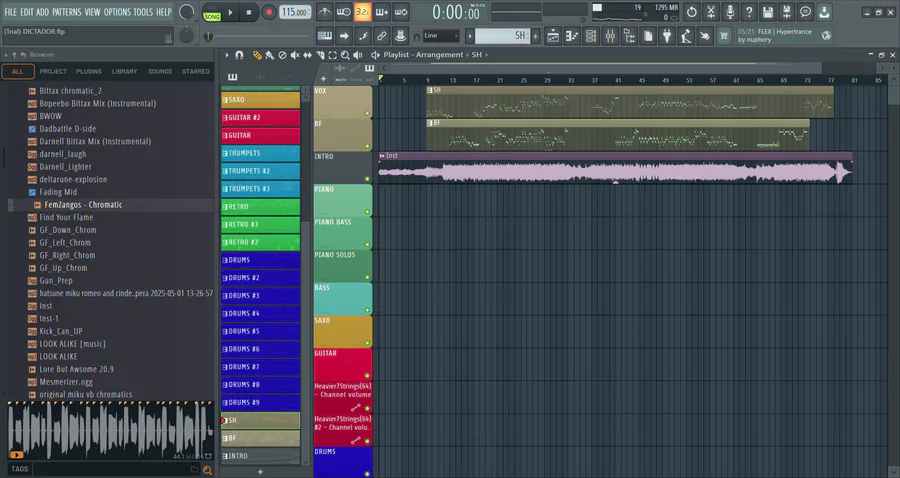Viewport: 900px width, 478px height.
Task: Mute the BF track
Action: (367, 146)
